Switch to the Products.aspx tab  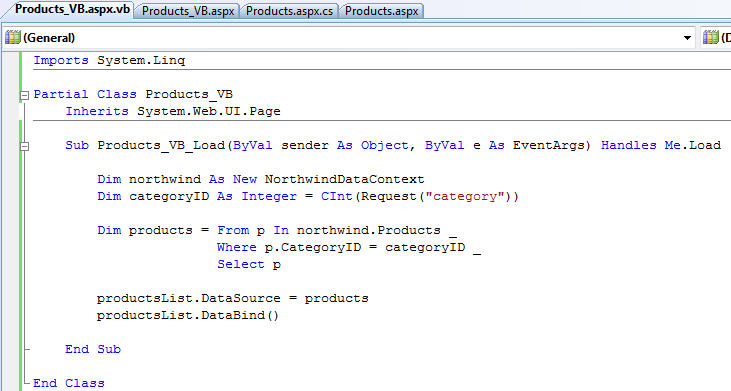tap(382, 11)
